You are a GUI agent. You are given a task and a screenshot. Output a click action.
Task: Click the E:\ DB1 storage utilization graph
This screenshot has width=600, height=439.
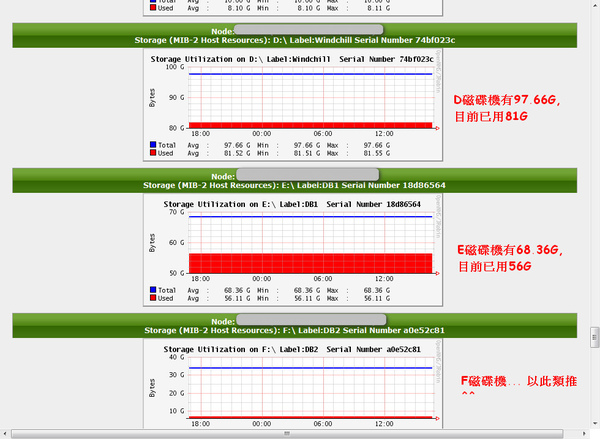(293, 250)
